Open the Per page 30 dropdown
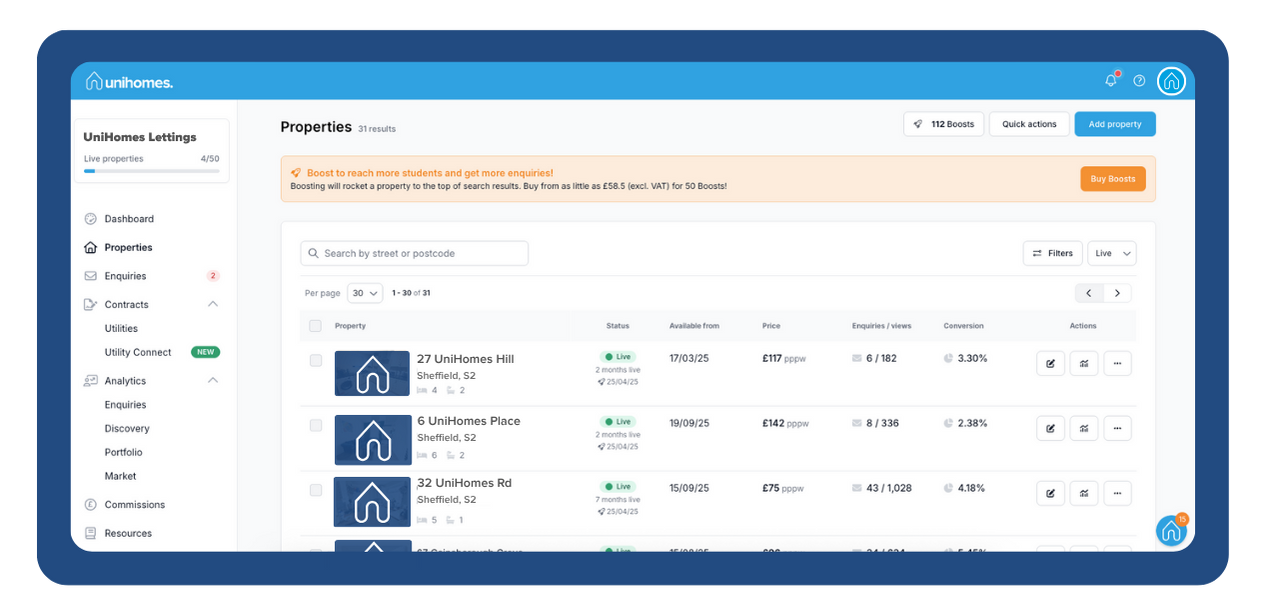This screenshot has height=613, width=1266. (365, 293)
